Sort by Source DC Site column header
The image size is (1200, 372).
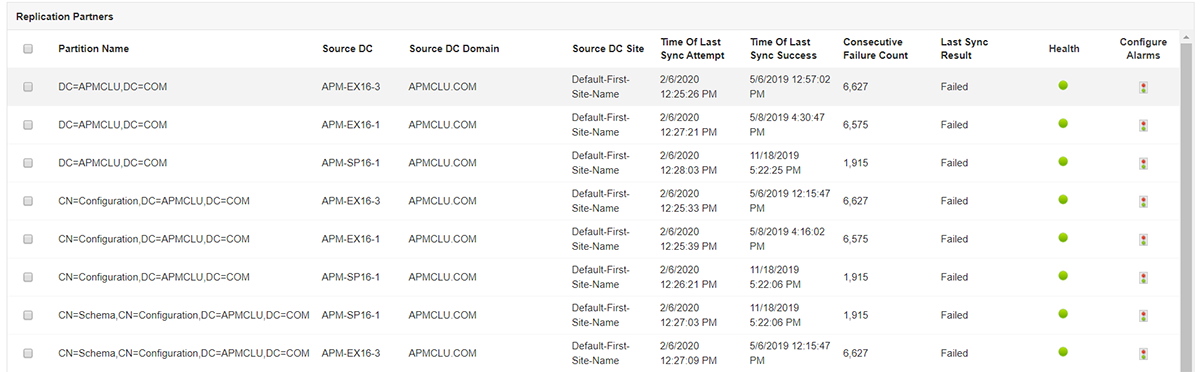608,48
